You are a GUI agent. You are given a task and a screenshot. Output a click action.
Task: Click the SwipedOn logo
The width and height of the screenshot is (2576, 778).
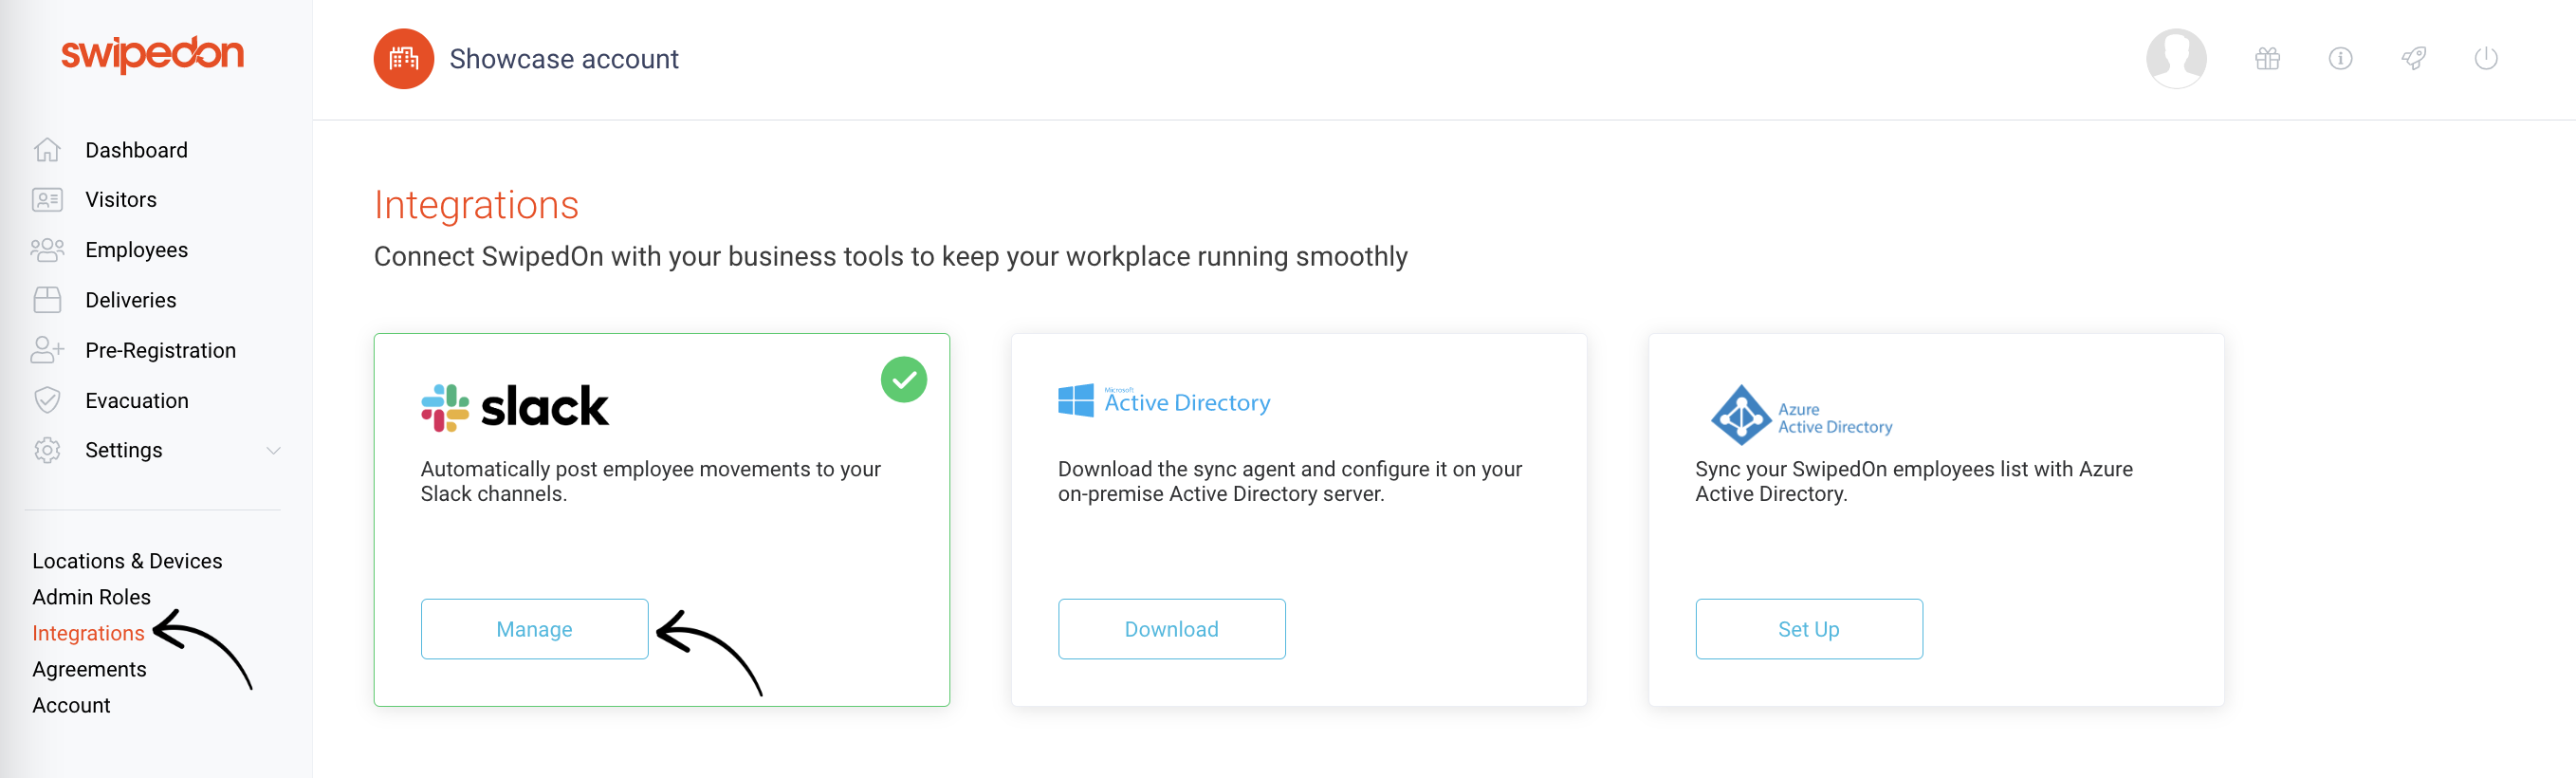tap(152, 55)
